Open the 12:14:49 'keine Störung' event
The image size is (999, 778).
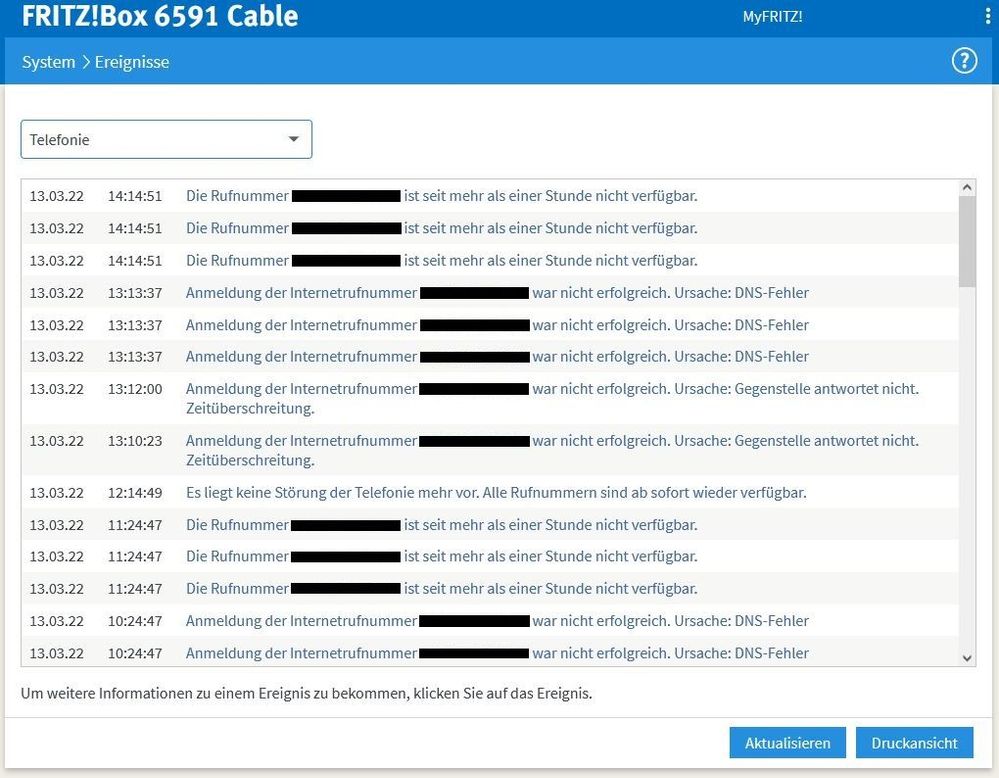click(x=489, y=493)
